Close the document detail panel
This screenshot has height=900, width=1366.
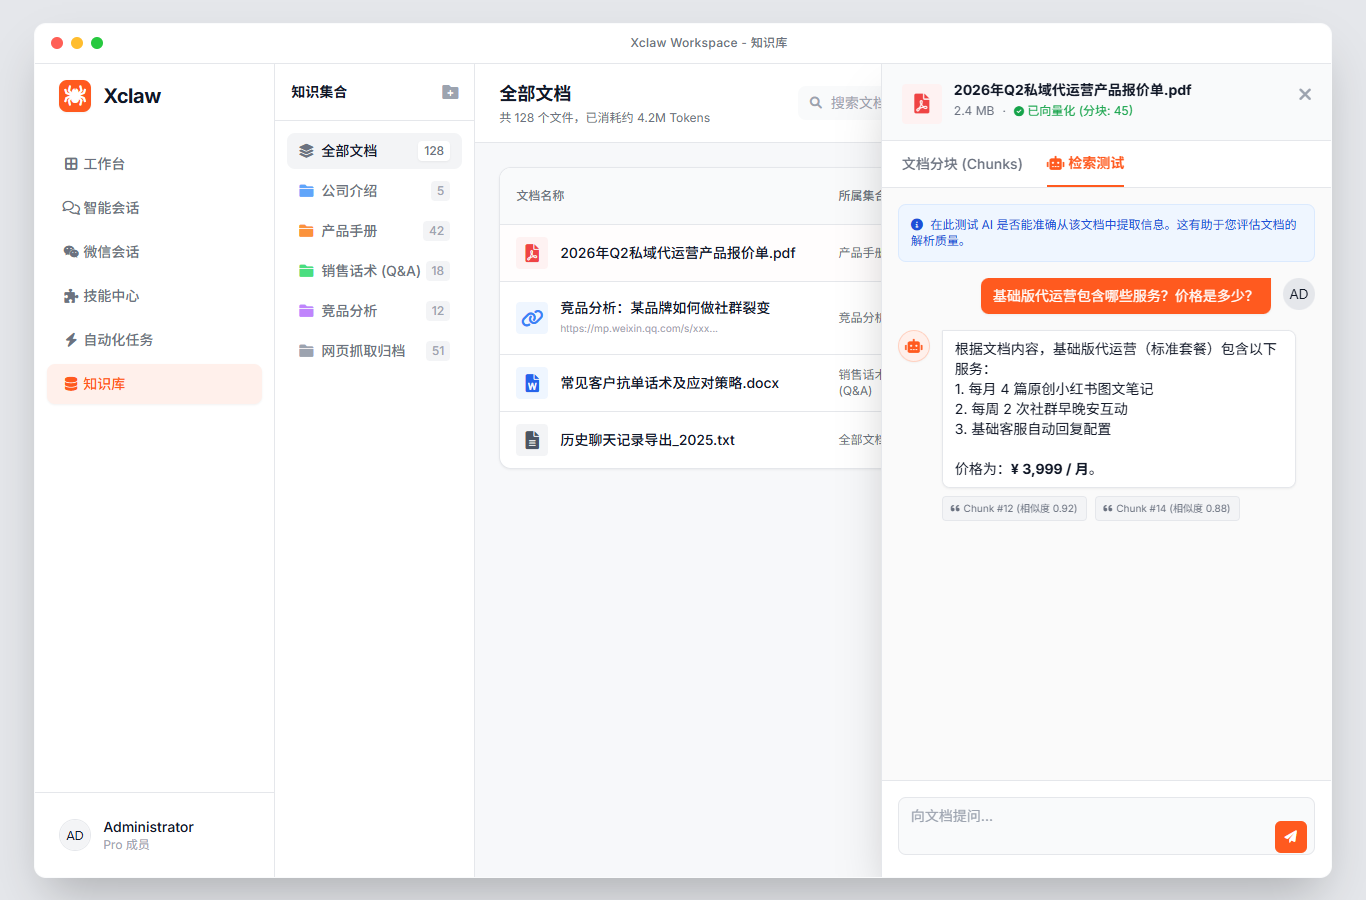click(1305, 93)
